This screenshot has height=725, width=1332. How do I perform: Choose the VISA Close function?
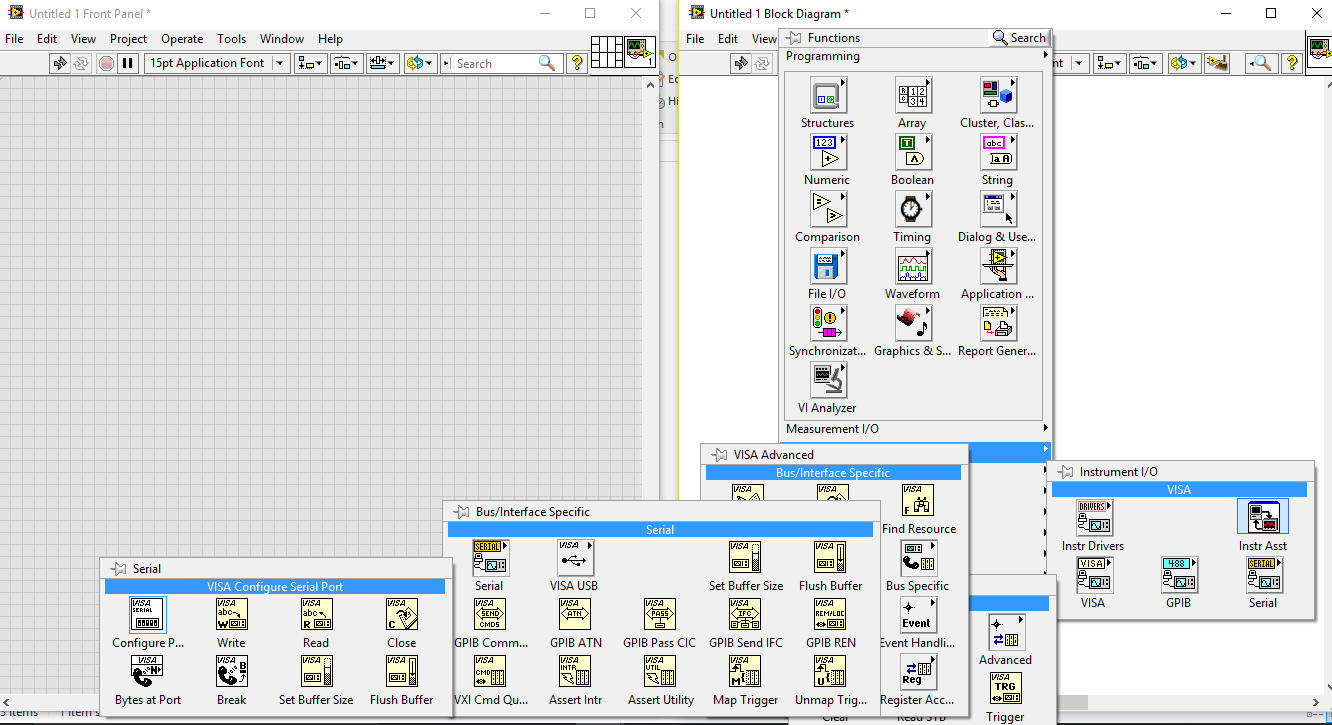(402, 615)
